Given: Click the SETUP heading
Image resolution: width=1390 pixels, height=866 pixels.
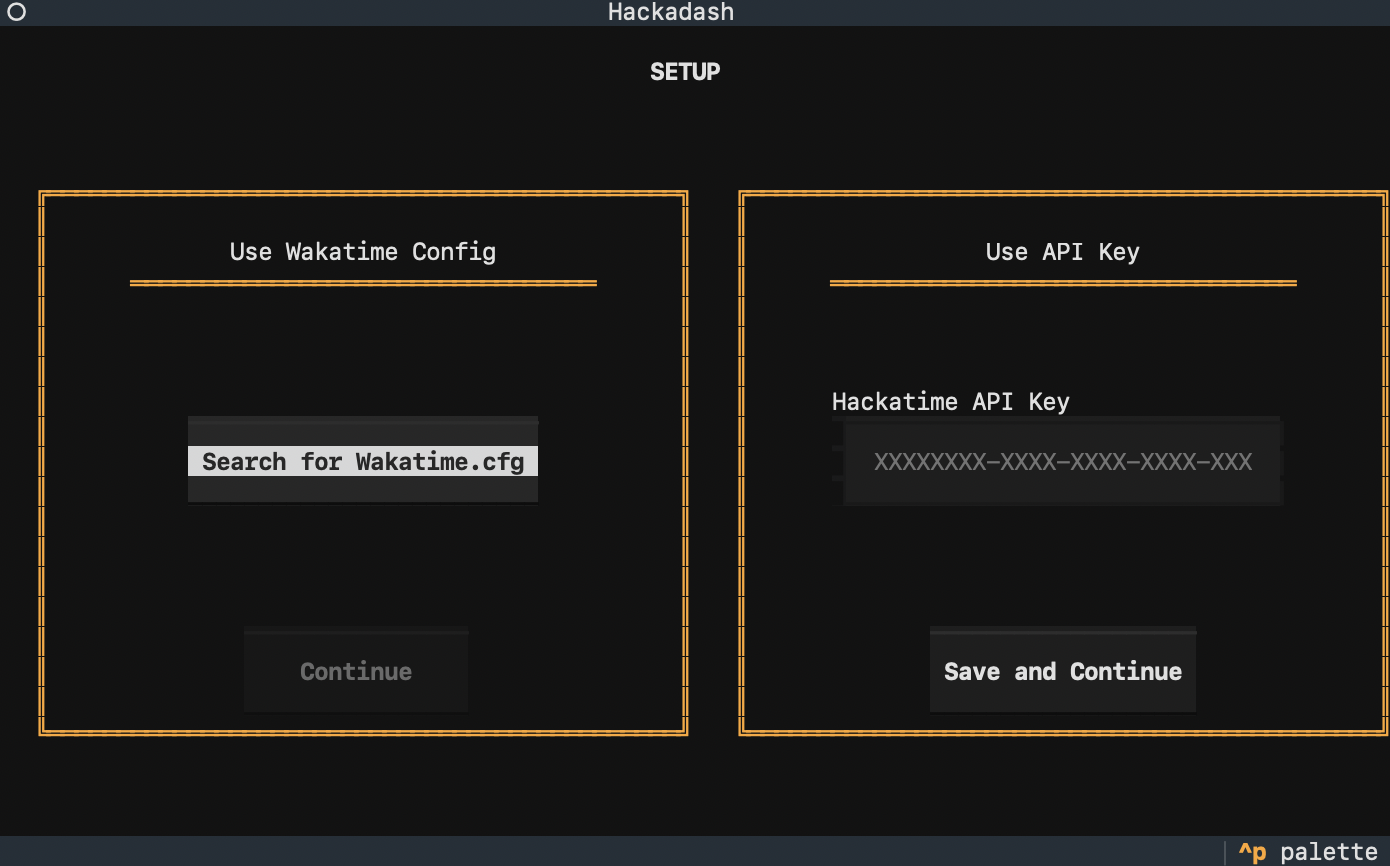Looking at the screenshot, I should coord(685,72).
